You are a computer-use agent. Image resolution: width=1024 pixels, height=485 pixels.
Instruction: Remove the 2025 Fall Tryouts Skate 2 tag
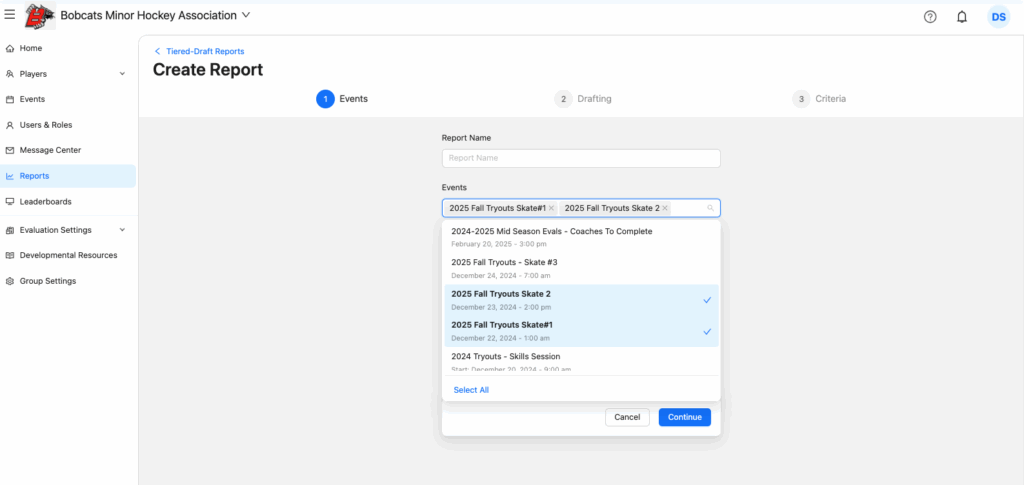[x=665, y=208]
